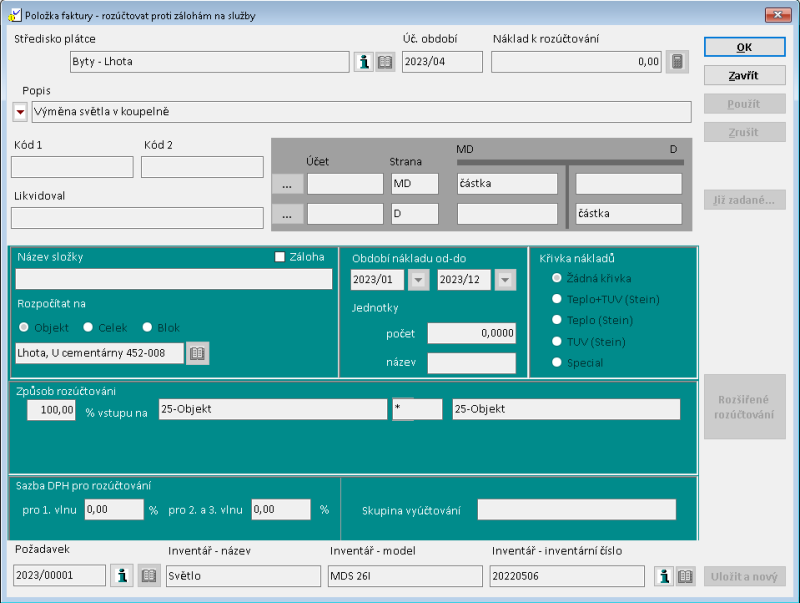Image resolution: width=800 pixels, height=603 pixels.
Task: Click the MD account ellipsis button
Action: pyautogui.click(x=286, y=184)
